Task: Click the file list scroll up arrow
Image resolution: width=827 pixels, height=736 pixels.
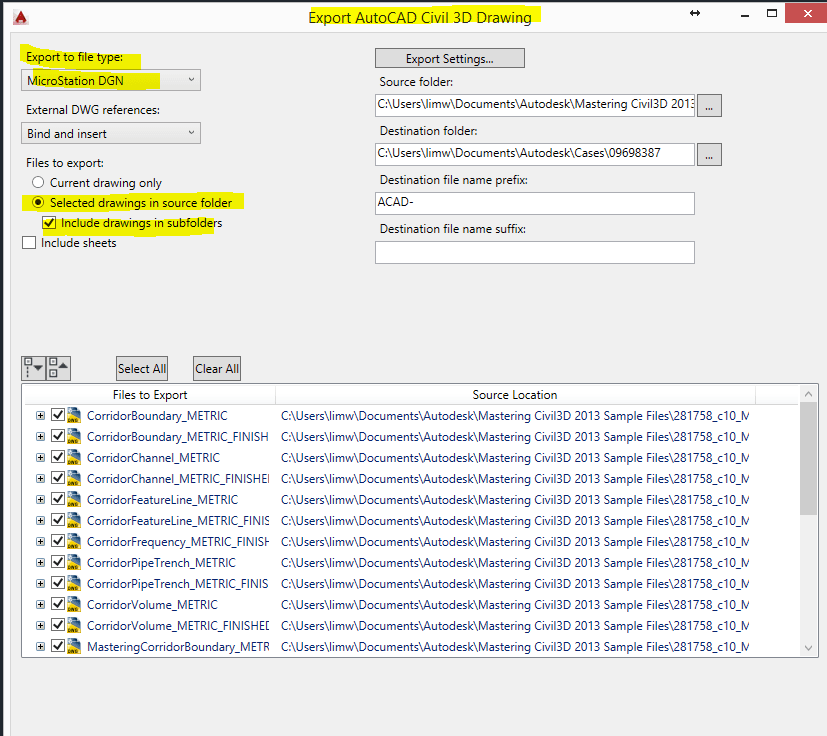Action: click(x=808, y=394)
